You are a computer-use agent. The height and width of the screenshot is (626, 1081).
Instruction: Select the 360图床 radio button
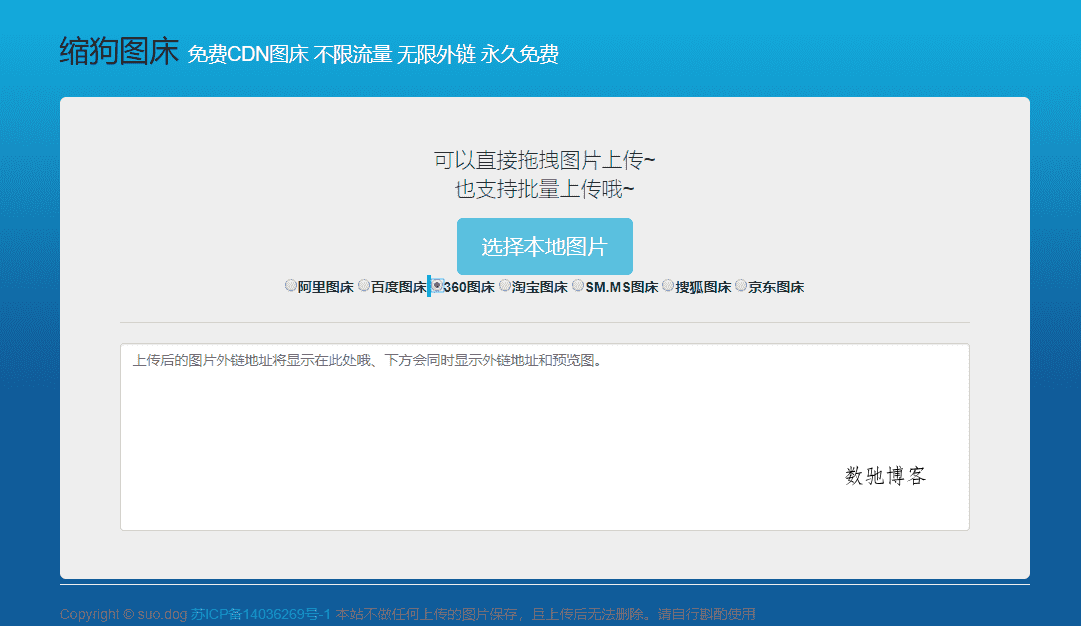pos(437,285)
